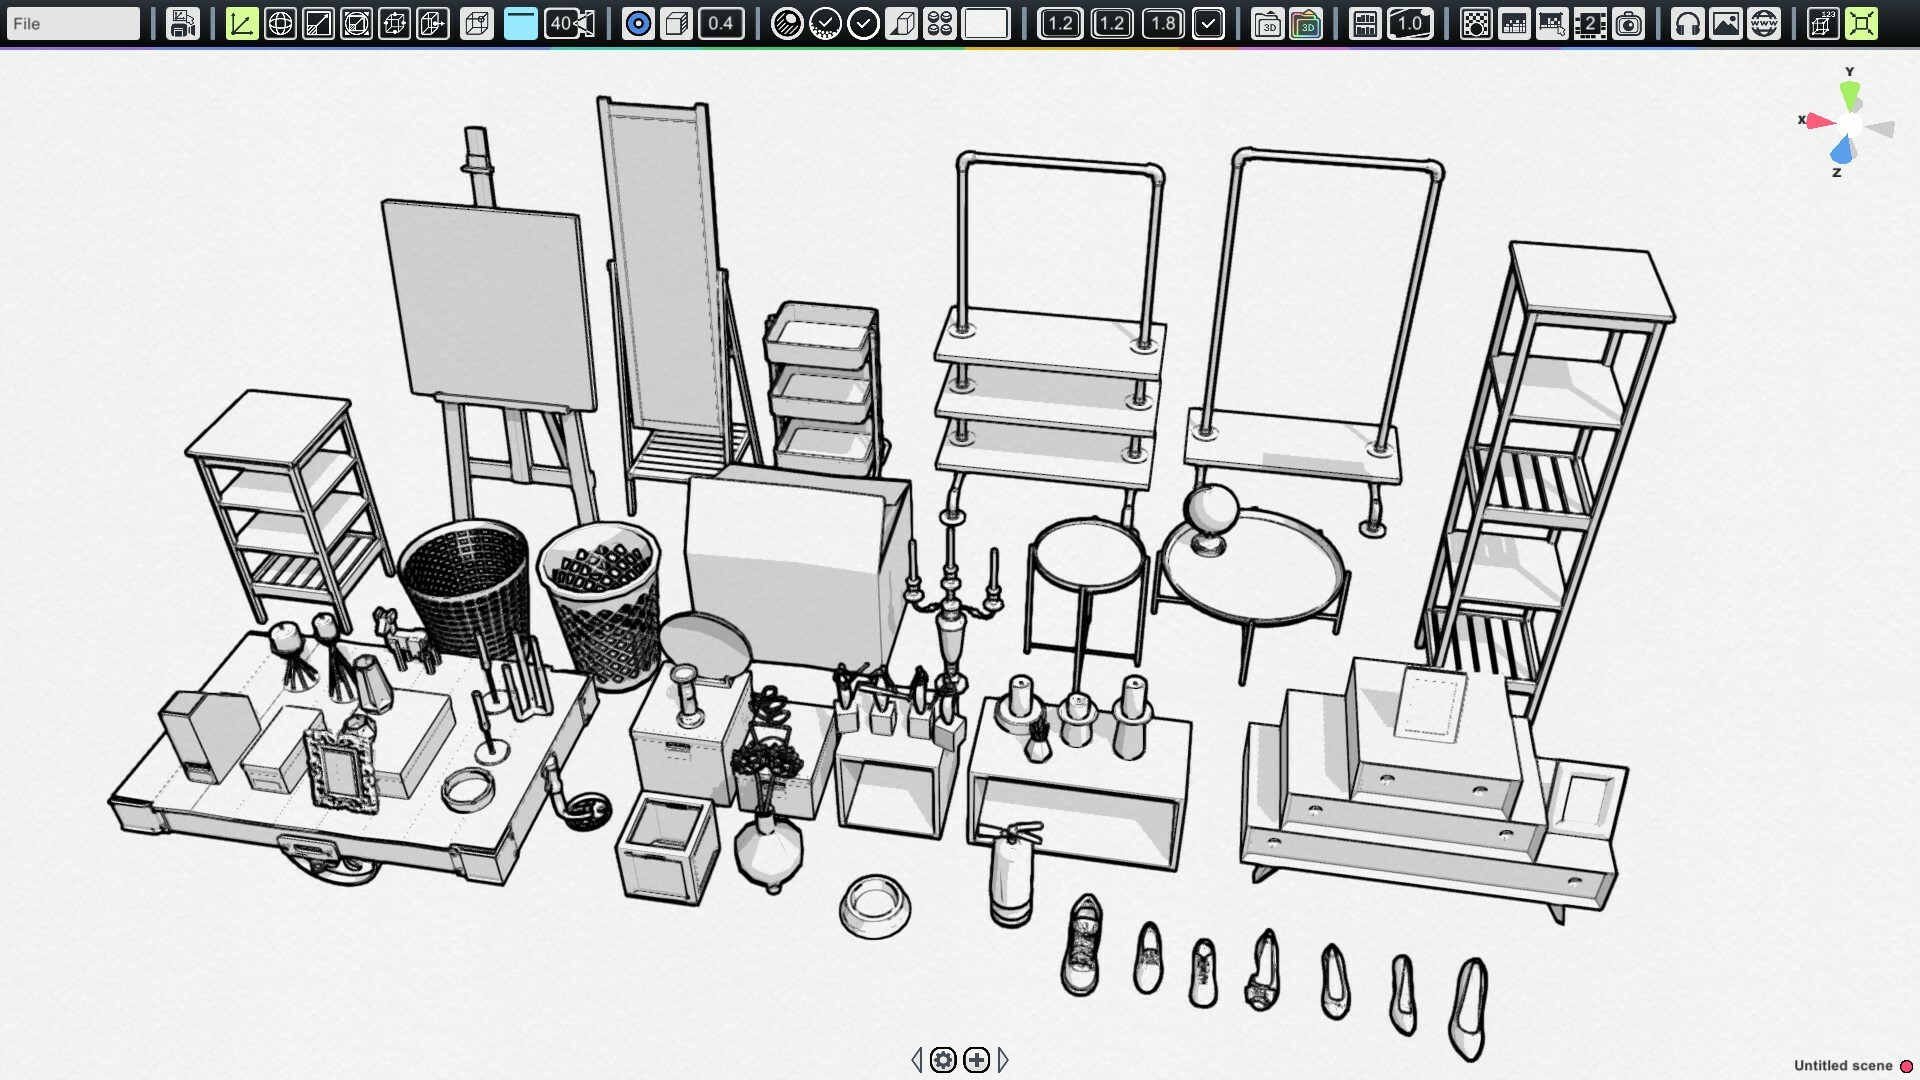
Task: Click the grey 3D folder save icon
Action: tap(1268, 23)
